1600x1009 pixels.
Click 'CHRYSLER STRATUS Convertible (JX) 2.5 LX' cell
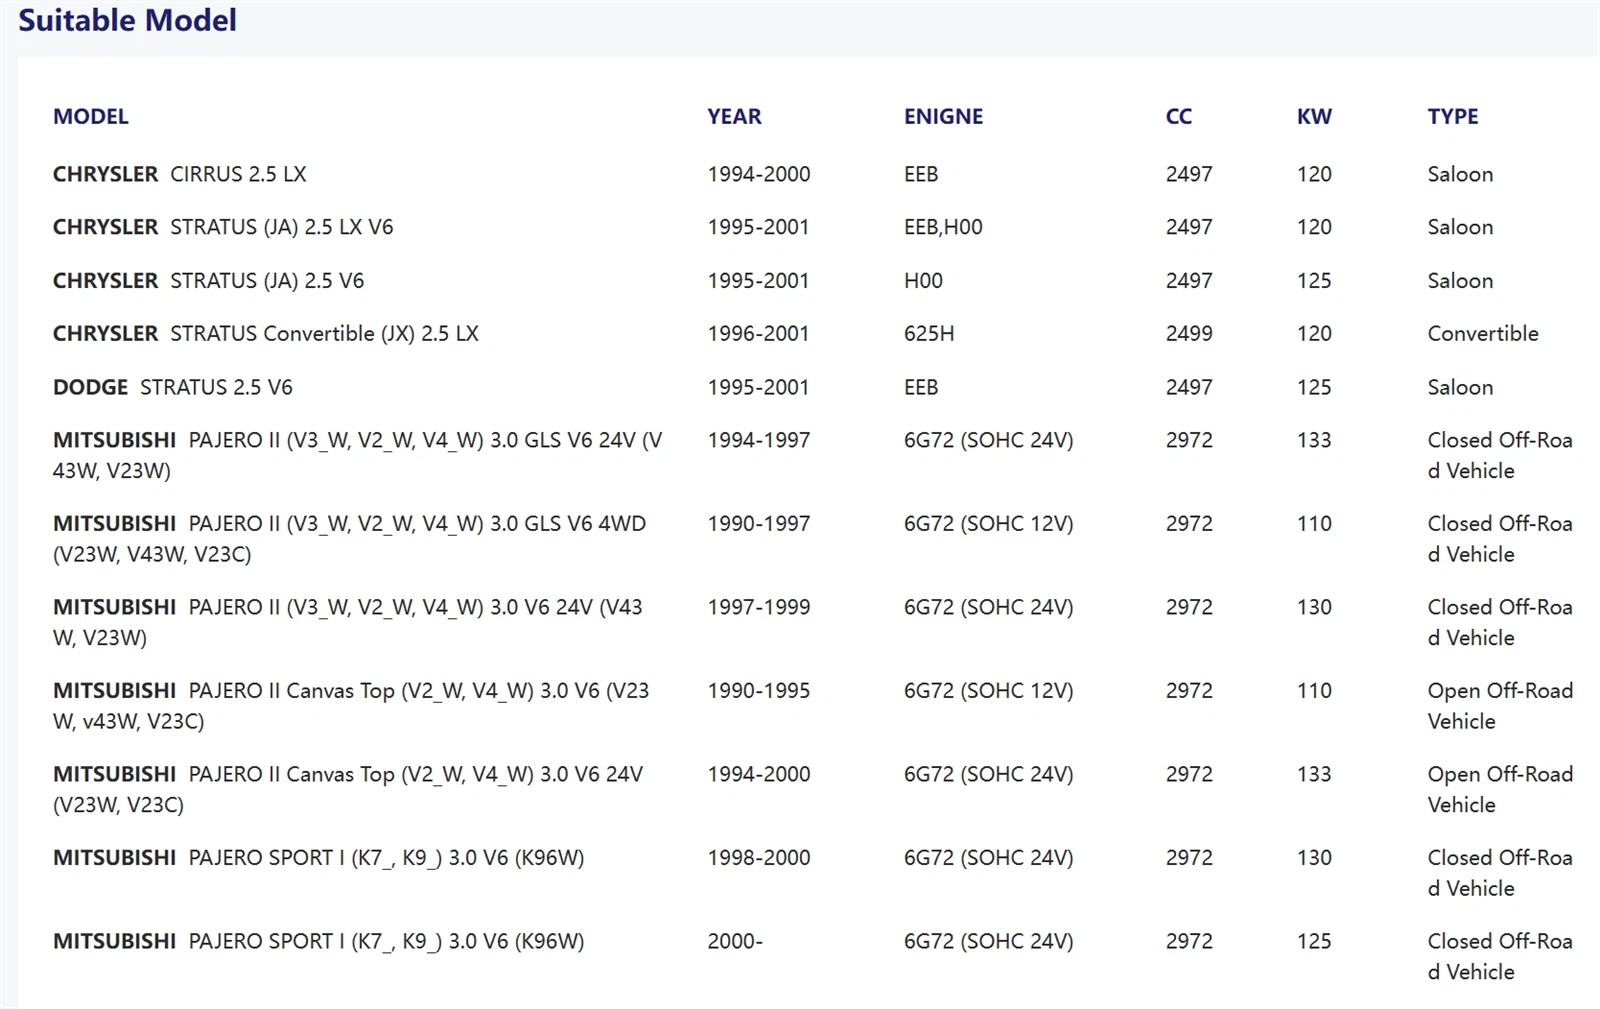(266, 334)
